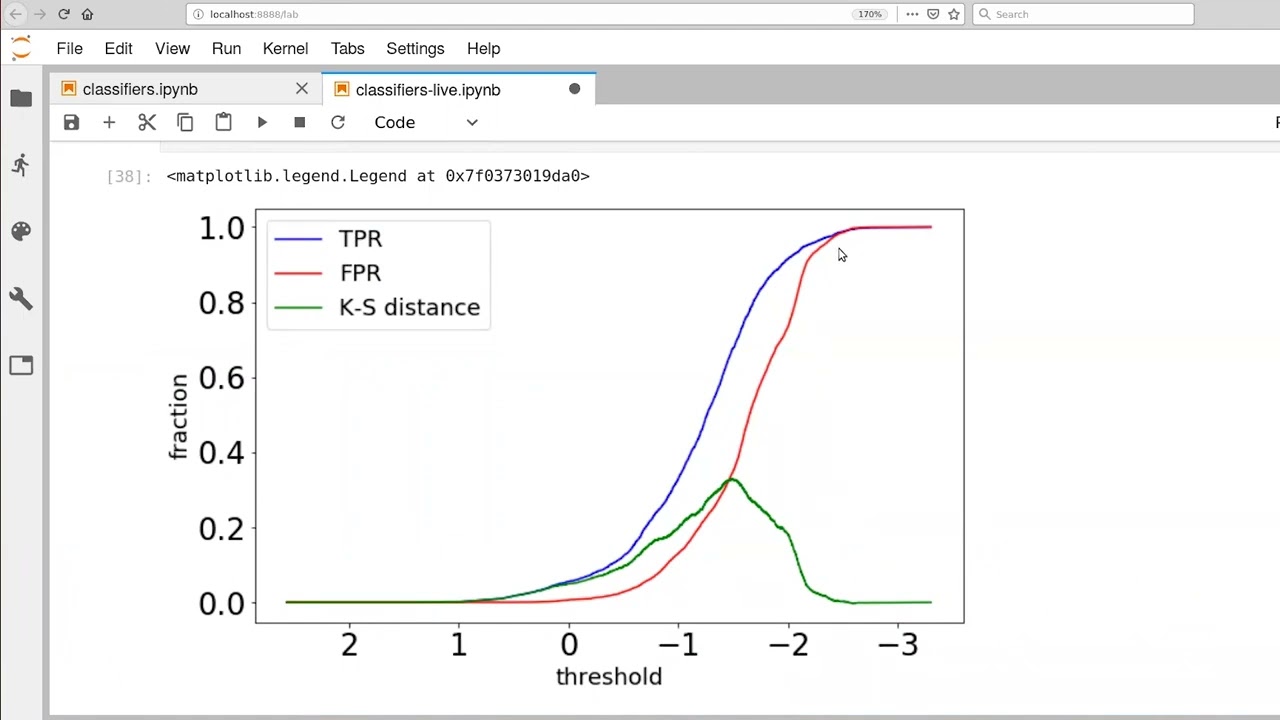
Task: Click the browser forward arrow
Action: (x=40, y=14)
